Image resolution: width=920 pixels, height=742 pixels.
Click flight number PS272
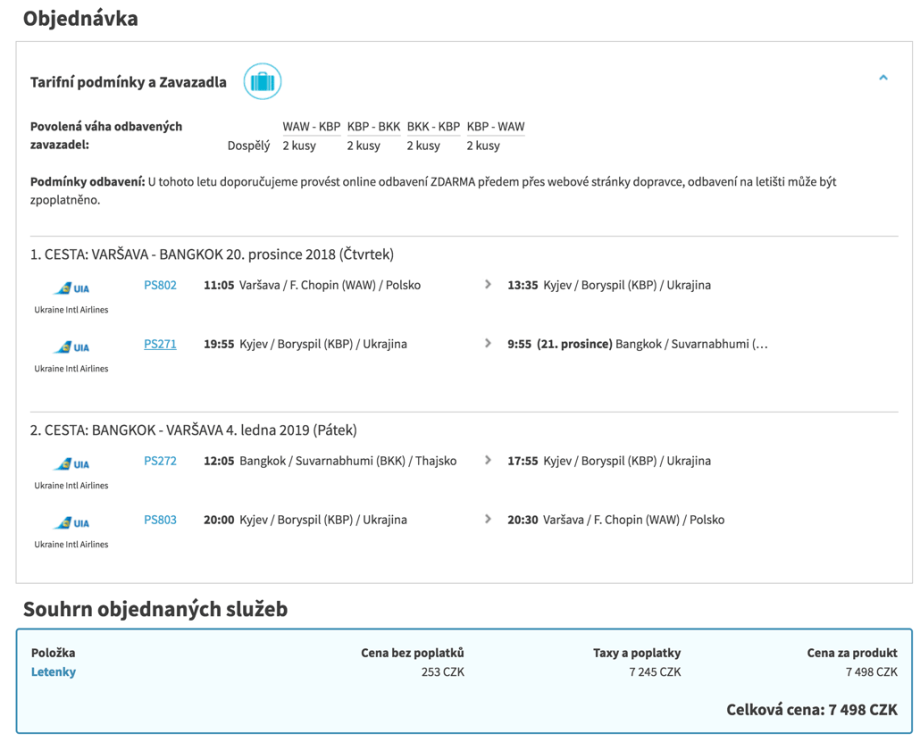[x=160, y=461]
